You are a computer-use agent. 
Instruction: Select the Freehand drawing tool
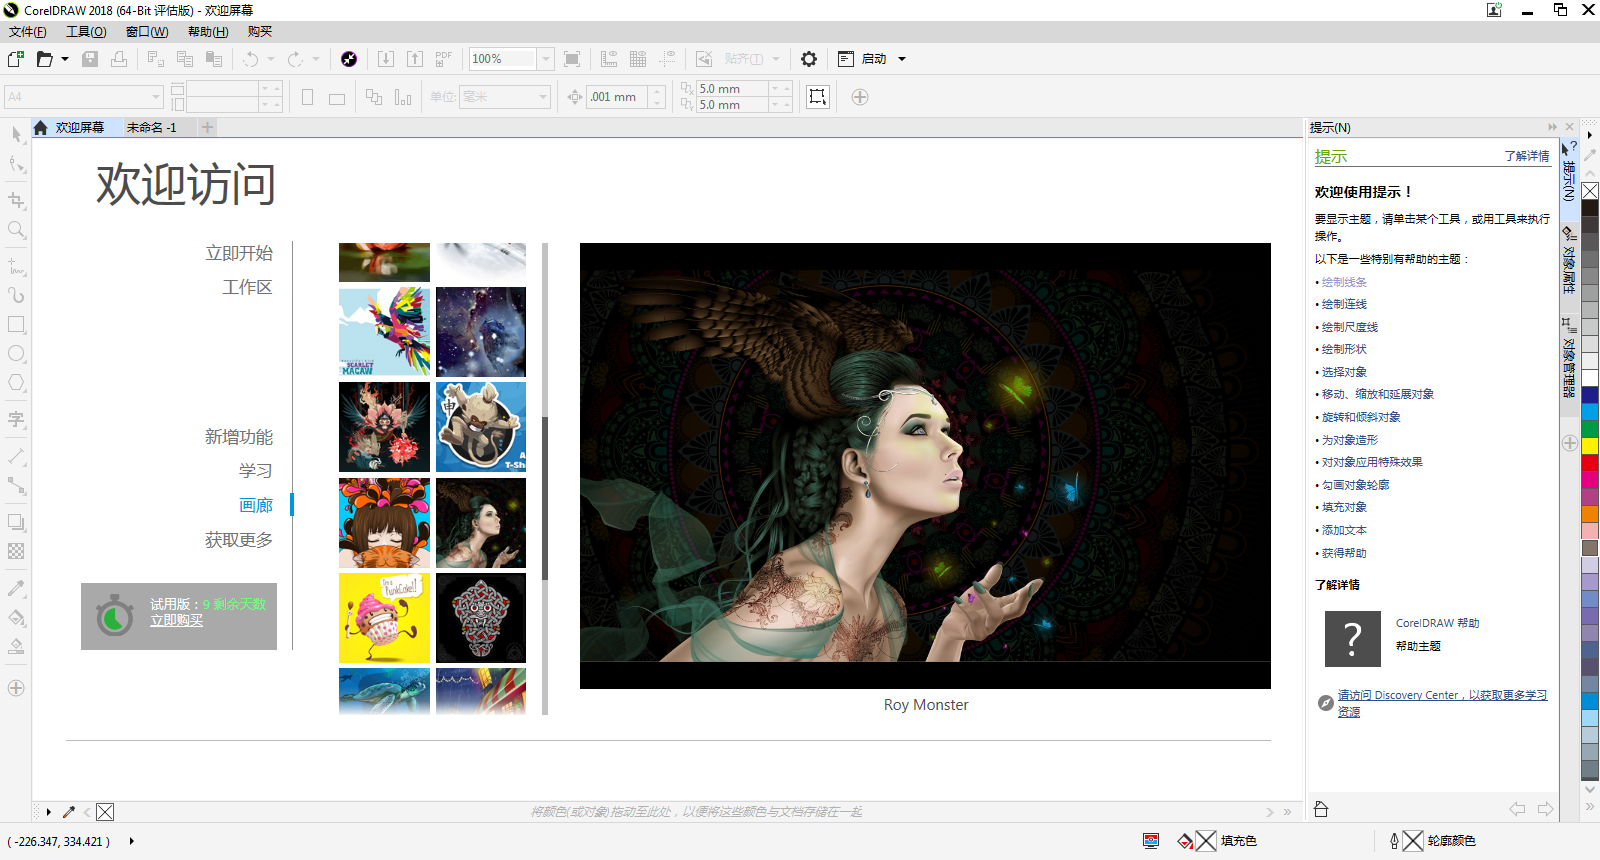pyautogui.click(x=16, y=267)
